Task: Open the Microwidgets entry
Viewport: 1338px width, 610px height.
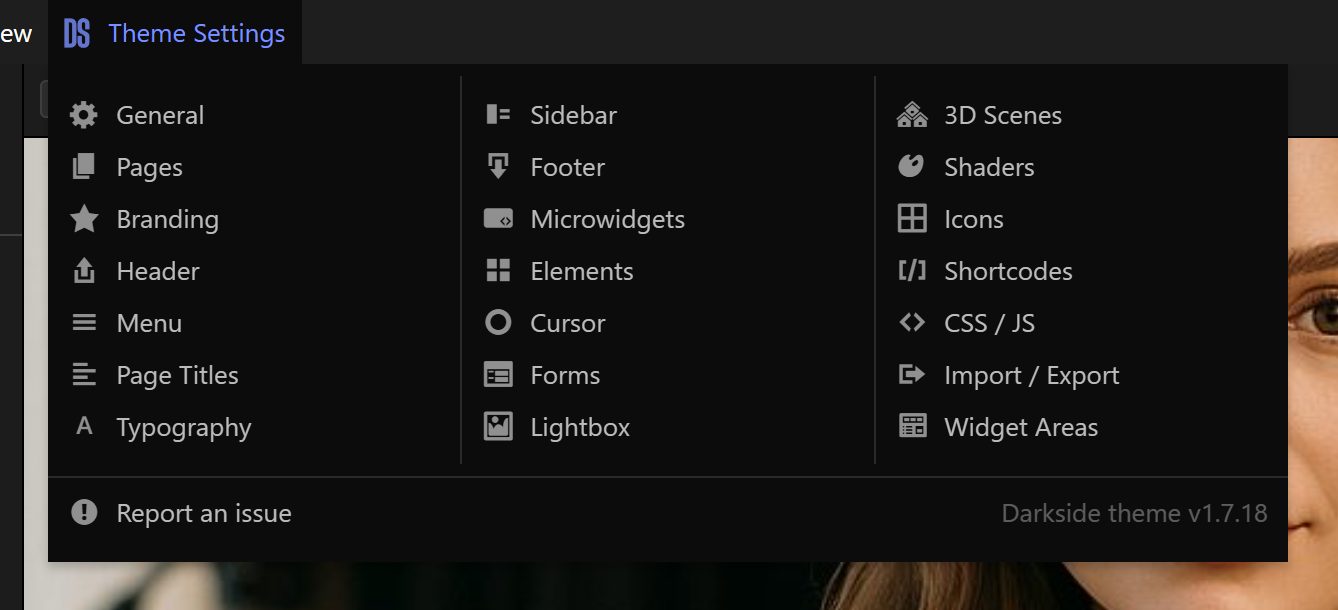Action: 608,220
